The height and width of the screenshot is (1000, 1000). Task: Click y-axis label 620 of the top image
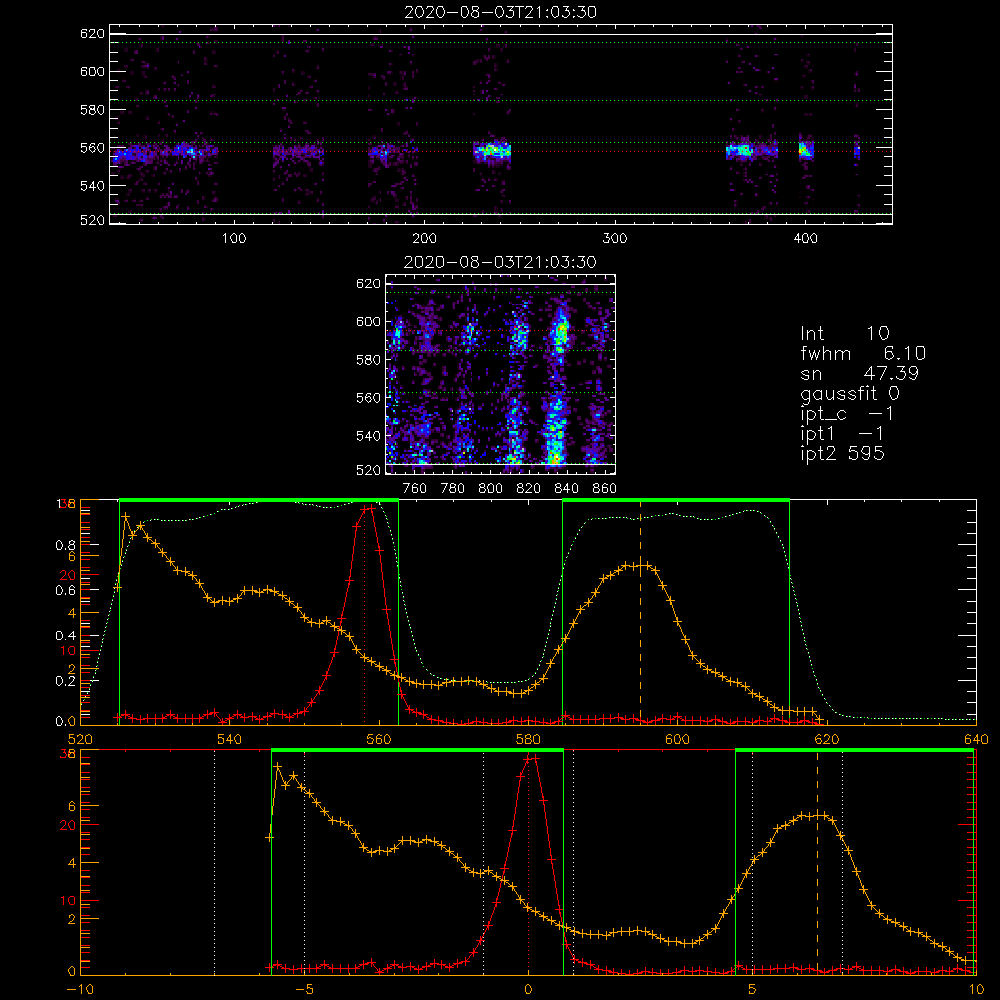tap(92, 33)
